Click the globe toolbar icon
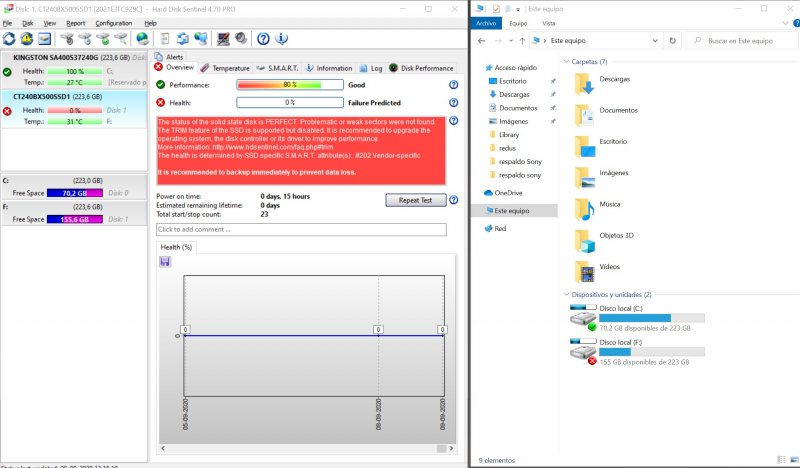The height and width of the screenshot is (468, 800). 142,39
